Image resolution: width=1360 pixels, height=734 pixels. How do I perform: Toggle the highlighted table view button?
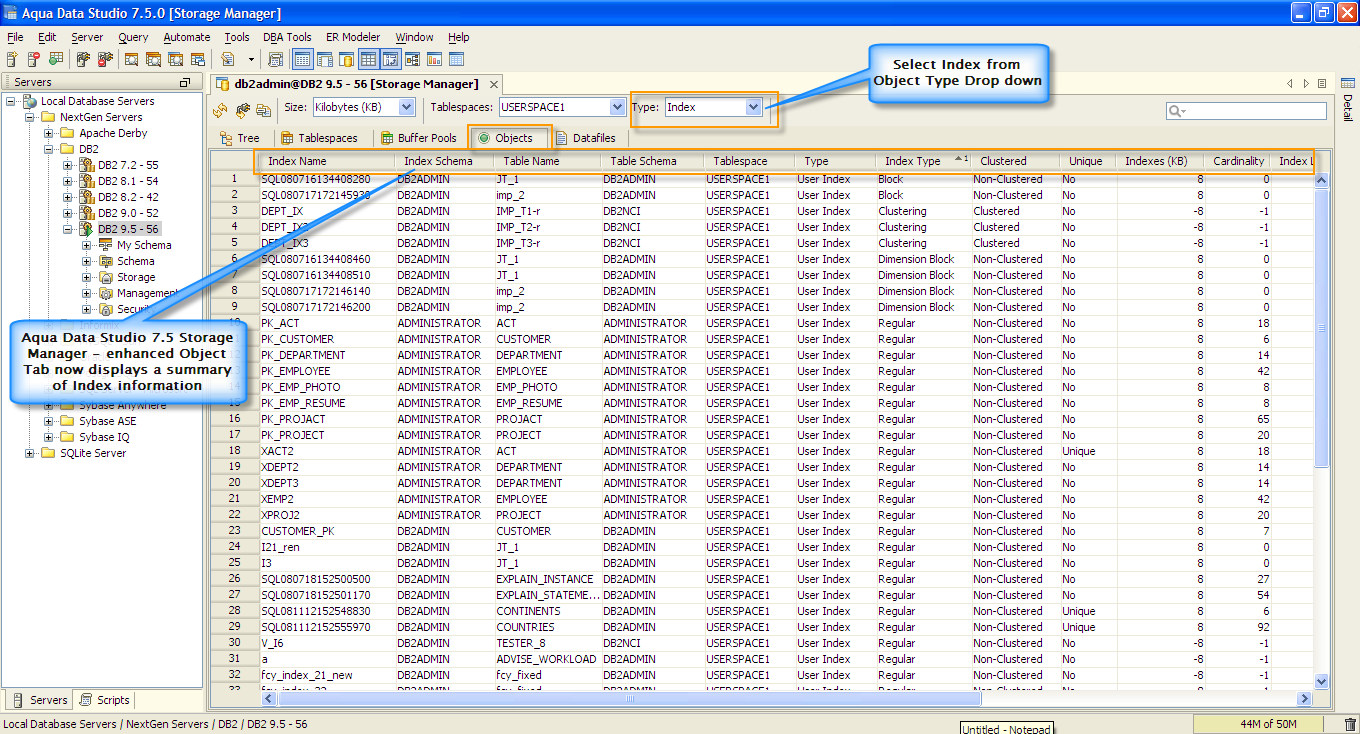(368, 59)
